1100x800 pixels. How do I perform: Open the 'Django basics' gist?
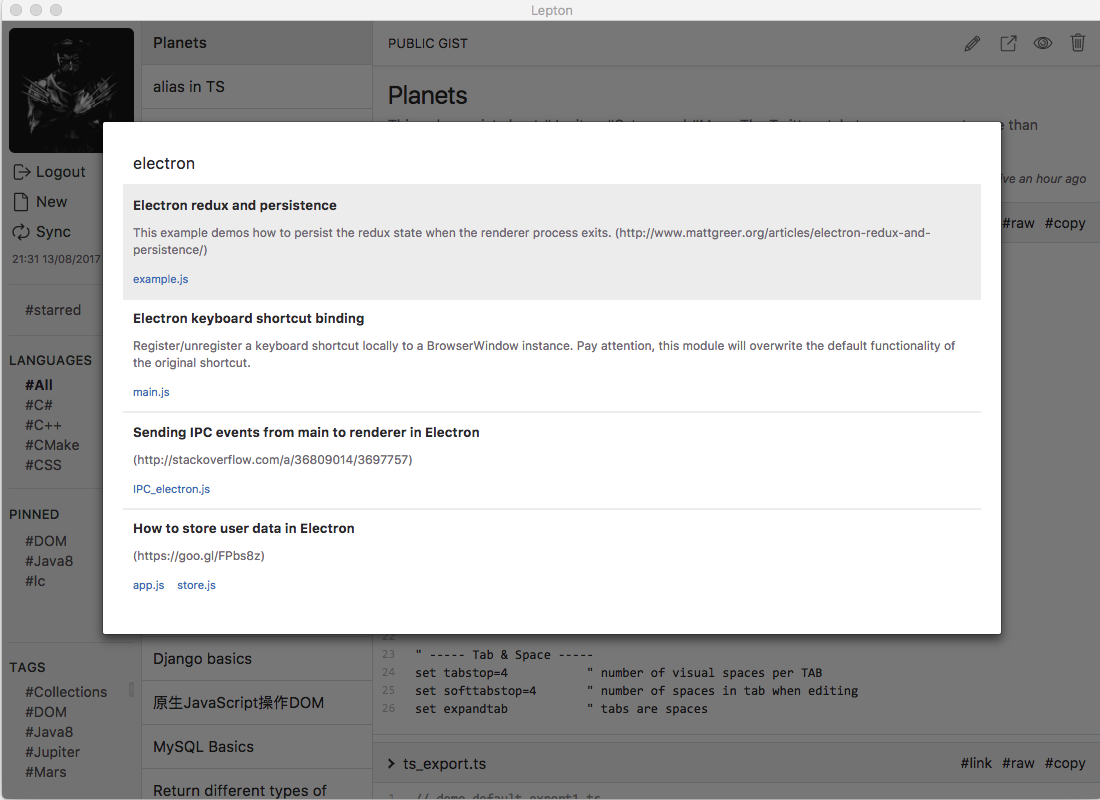pyautogui.click(x=257, y=659)
